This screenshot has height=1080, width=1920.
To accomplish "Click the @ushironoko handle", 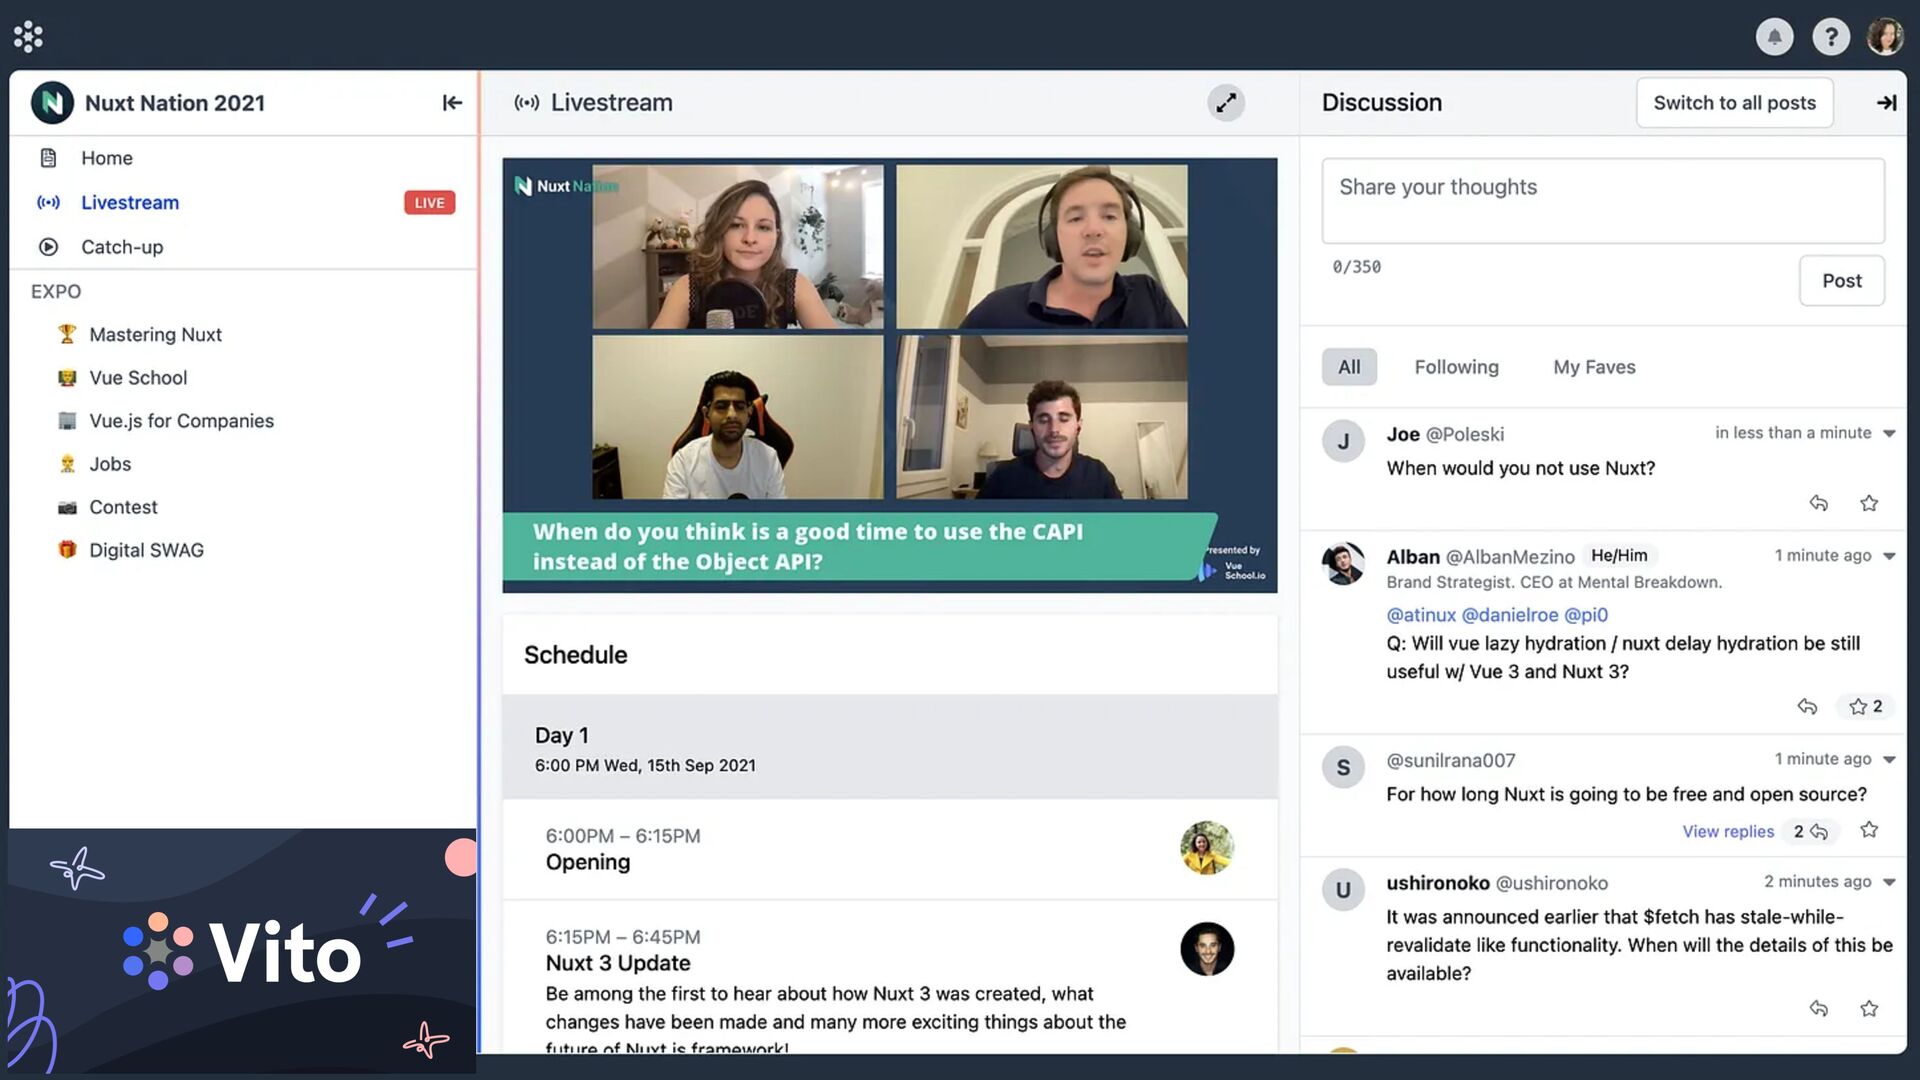I will pos(1552,883).
